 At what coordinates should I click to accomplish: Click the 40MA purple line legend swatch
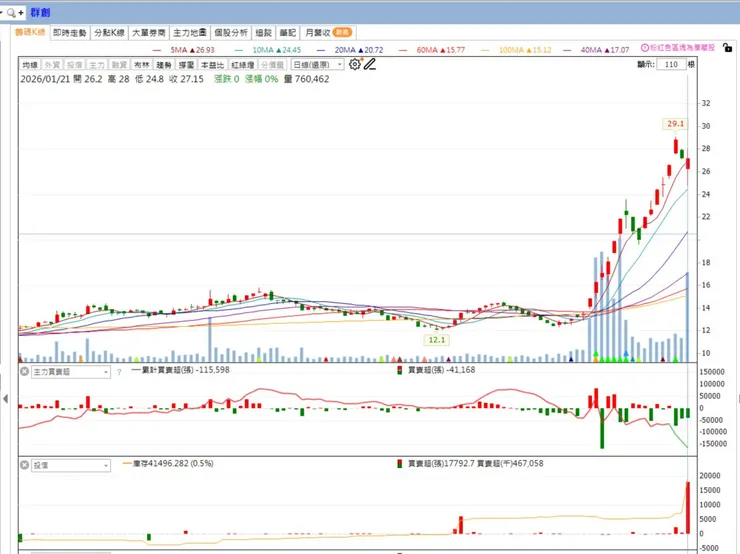pos(567,50)
